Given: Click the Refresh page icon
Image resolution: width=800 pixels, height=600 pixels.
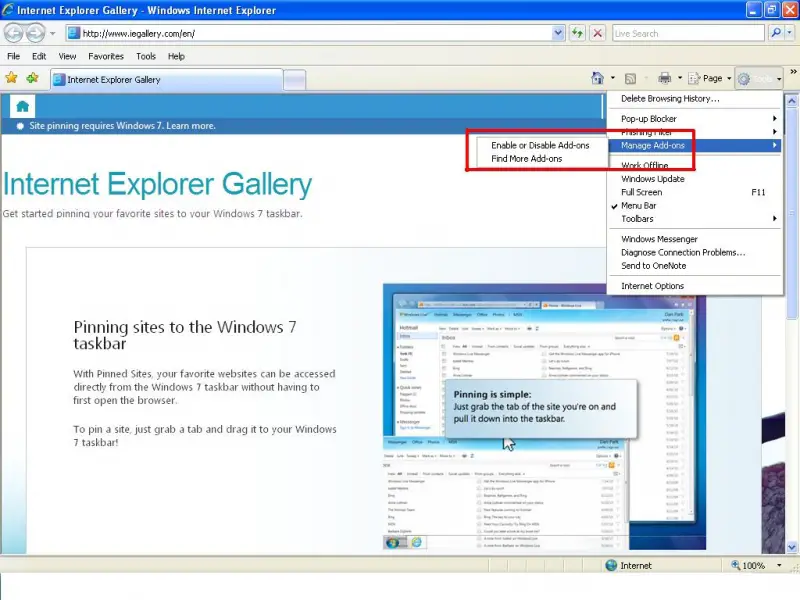Looking at the screenshot, I should coord(577,34).
